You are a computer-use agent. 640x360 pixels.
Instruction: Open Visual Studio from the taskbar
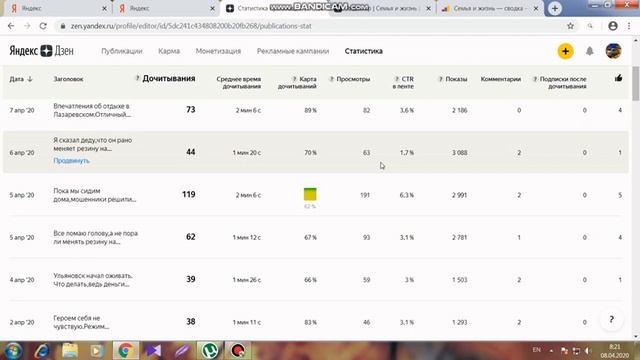click(153, 351)
